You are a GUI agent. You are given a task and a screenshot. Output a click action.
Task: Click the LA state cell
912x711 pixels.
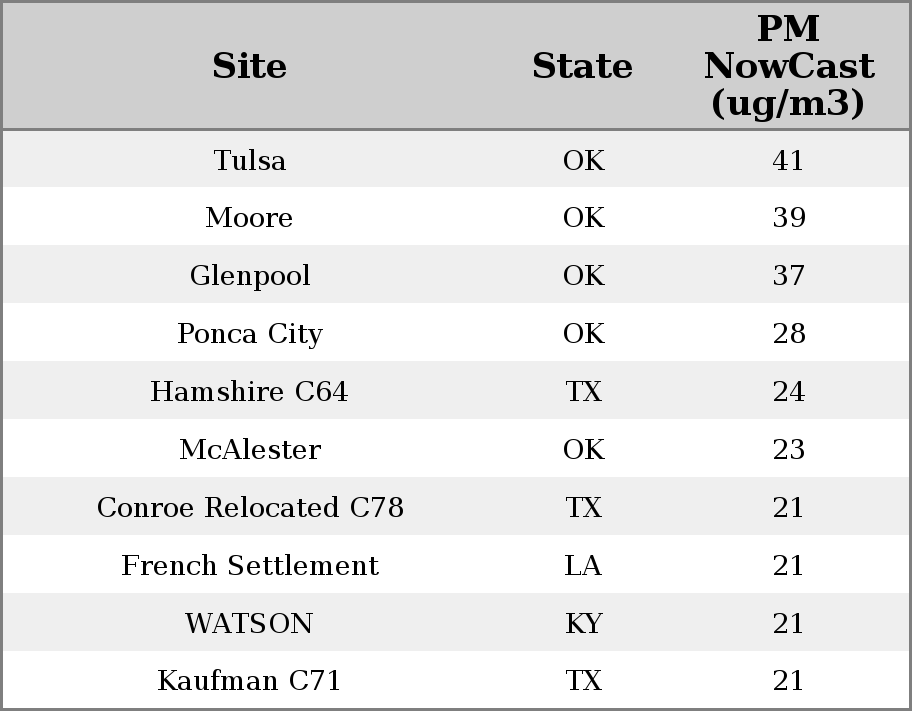click(x=583, y=565)
